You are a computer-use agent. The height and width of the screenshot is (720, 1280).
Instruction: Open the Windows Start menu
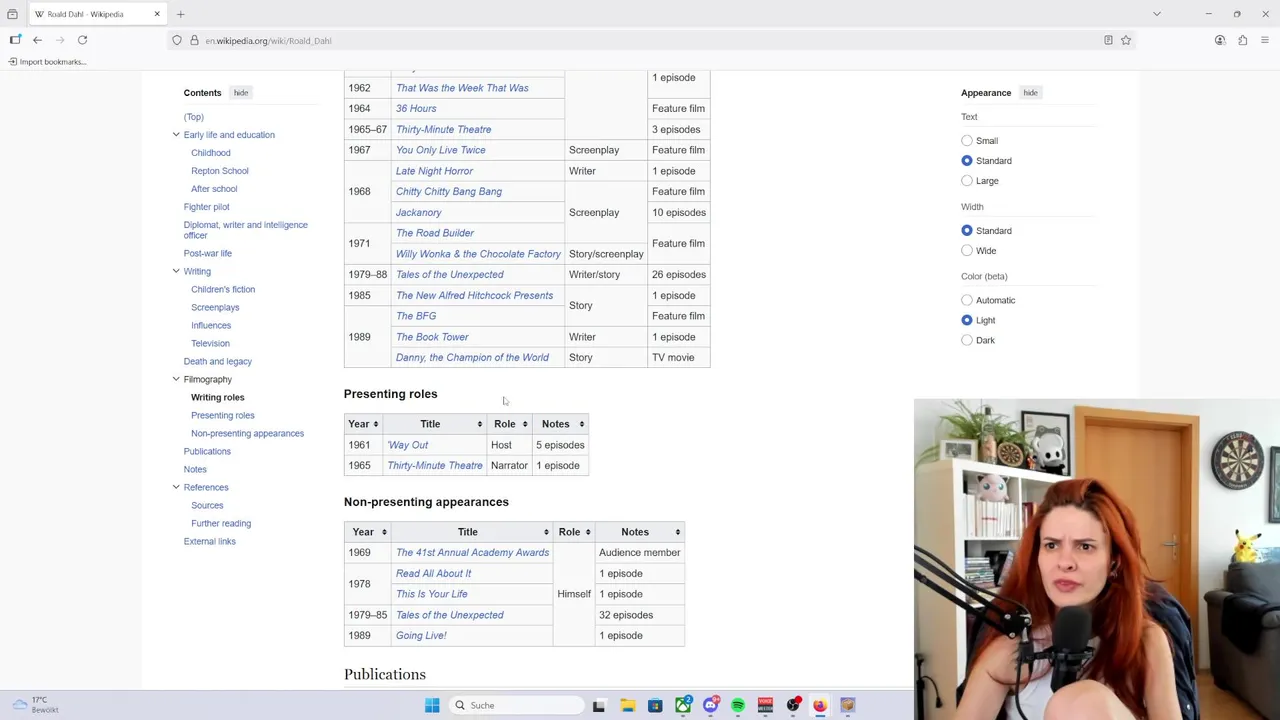[x=432, y=705]
